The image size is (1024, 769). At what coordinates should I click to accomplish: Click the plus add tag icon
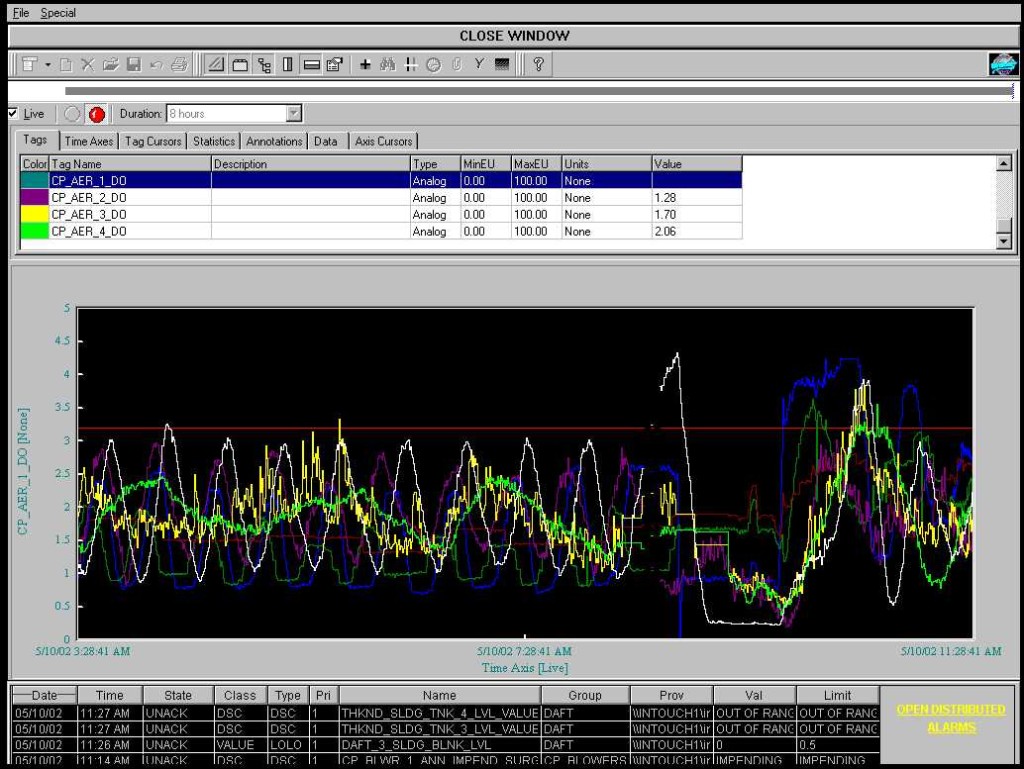click(x=365, y=65)
